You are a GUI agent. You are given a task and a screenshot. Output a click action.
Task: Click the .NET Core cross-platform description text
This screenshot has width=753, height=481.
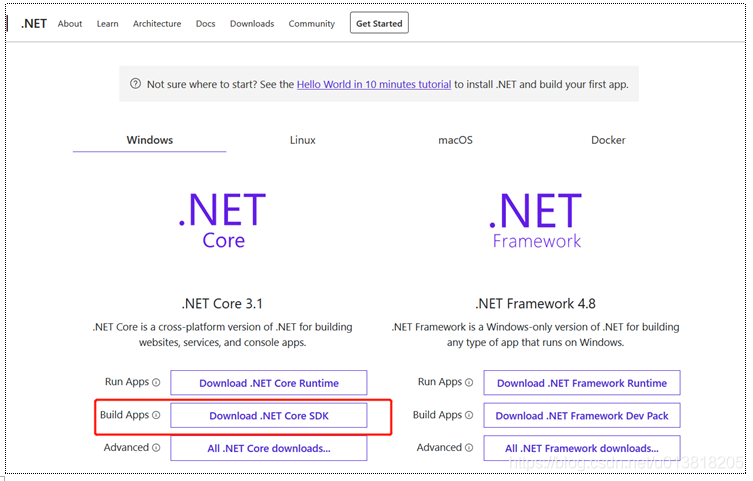coord(222,335)
